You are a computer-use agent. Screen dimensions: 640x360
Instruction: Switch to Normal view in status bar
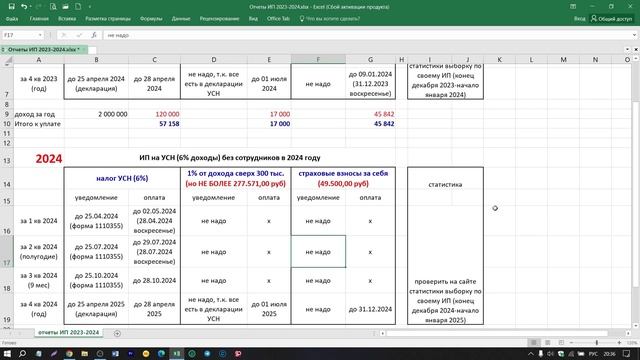click(533, 342)
